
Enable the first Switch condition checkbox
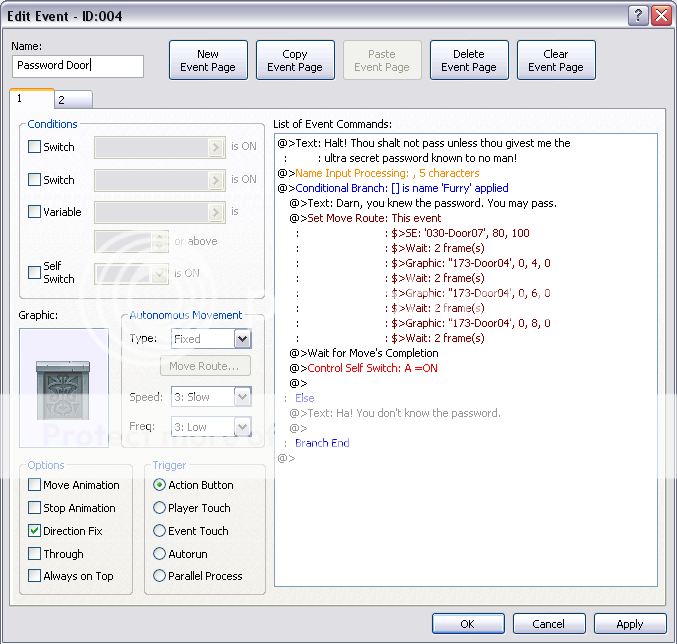pyautogui.click(x=35, y=147)
